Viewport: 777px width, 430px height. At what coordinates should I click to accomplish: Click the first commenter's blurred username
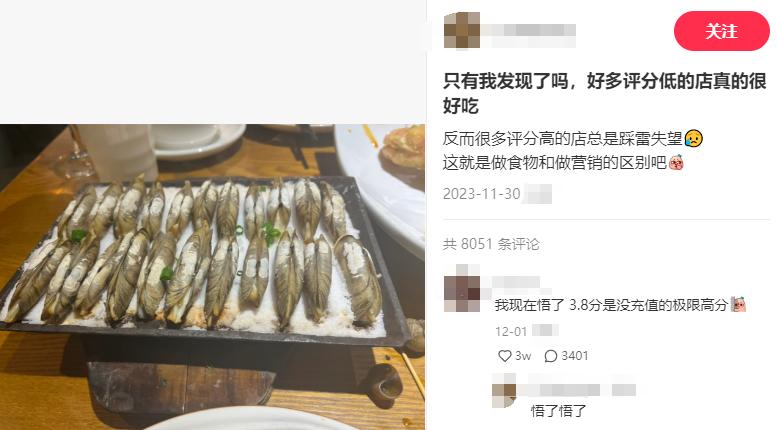tap(515, 283)
